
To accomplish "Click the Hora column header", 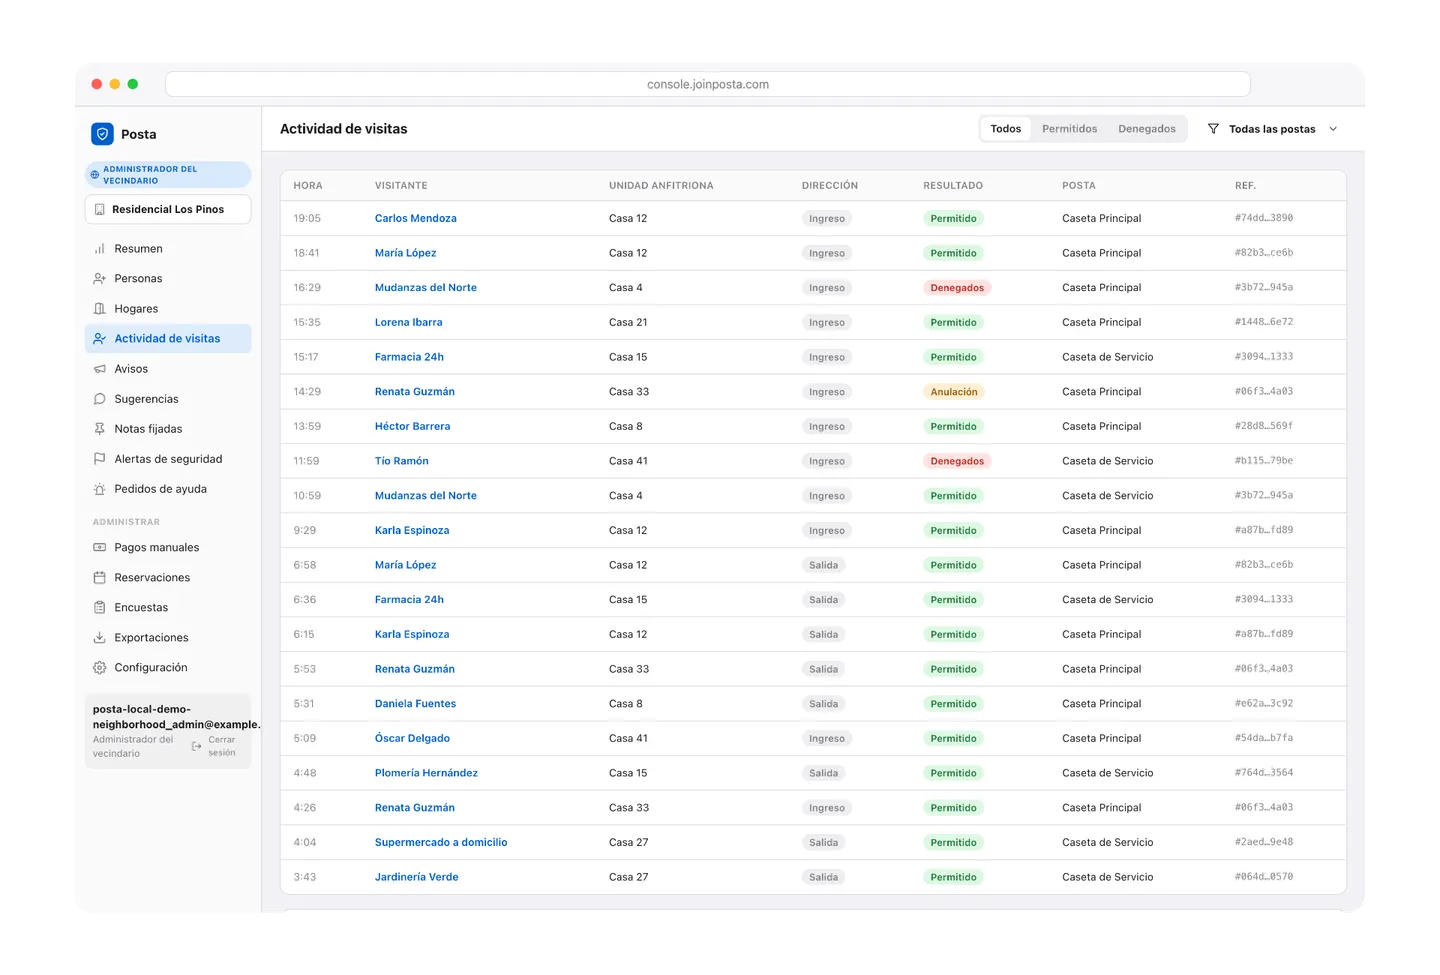I will coord(308,186).
